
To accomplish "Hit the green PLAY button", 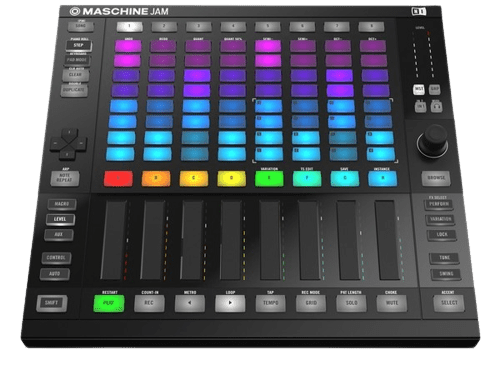I will coord(109,303).
